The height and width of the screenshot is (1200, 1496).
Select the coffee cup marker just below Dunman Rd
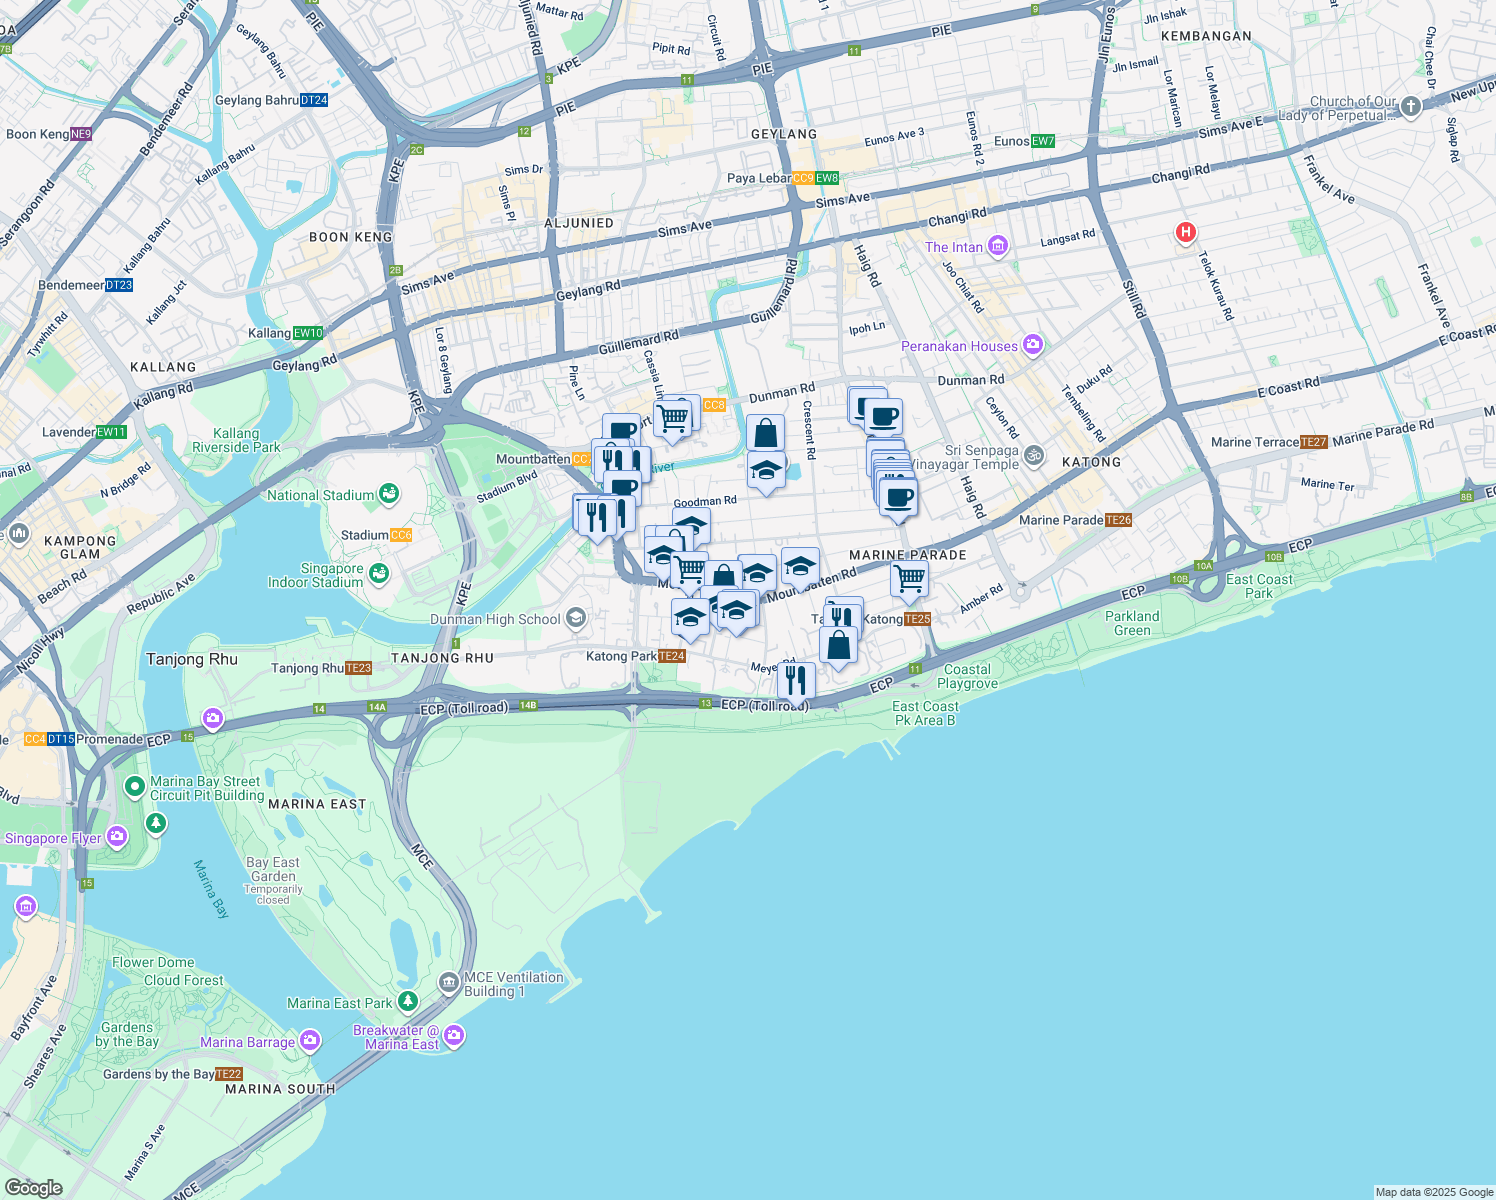[x=883, y=416]
